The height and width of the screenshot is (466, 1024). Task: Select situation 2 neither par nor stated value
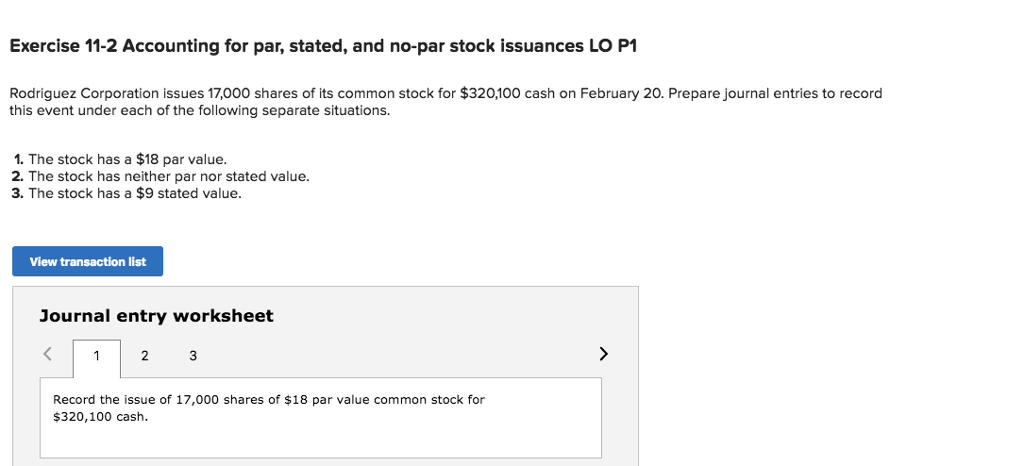pyautogui.click(x=161, y=176)
